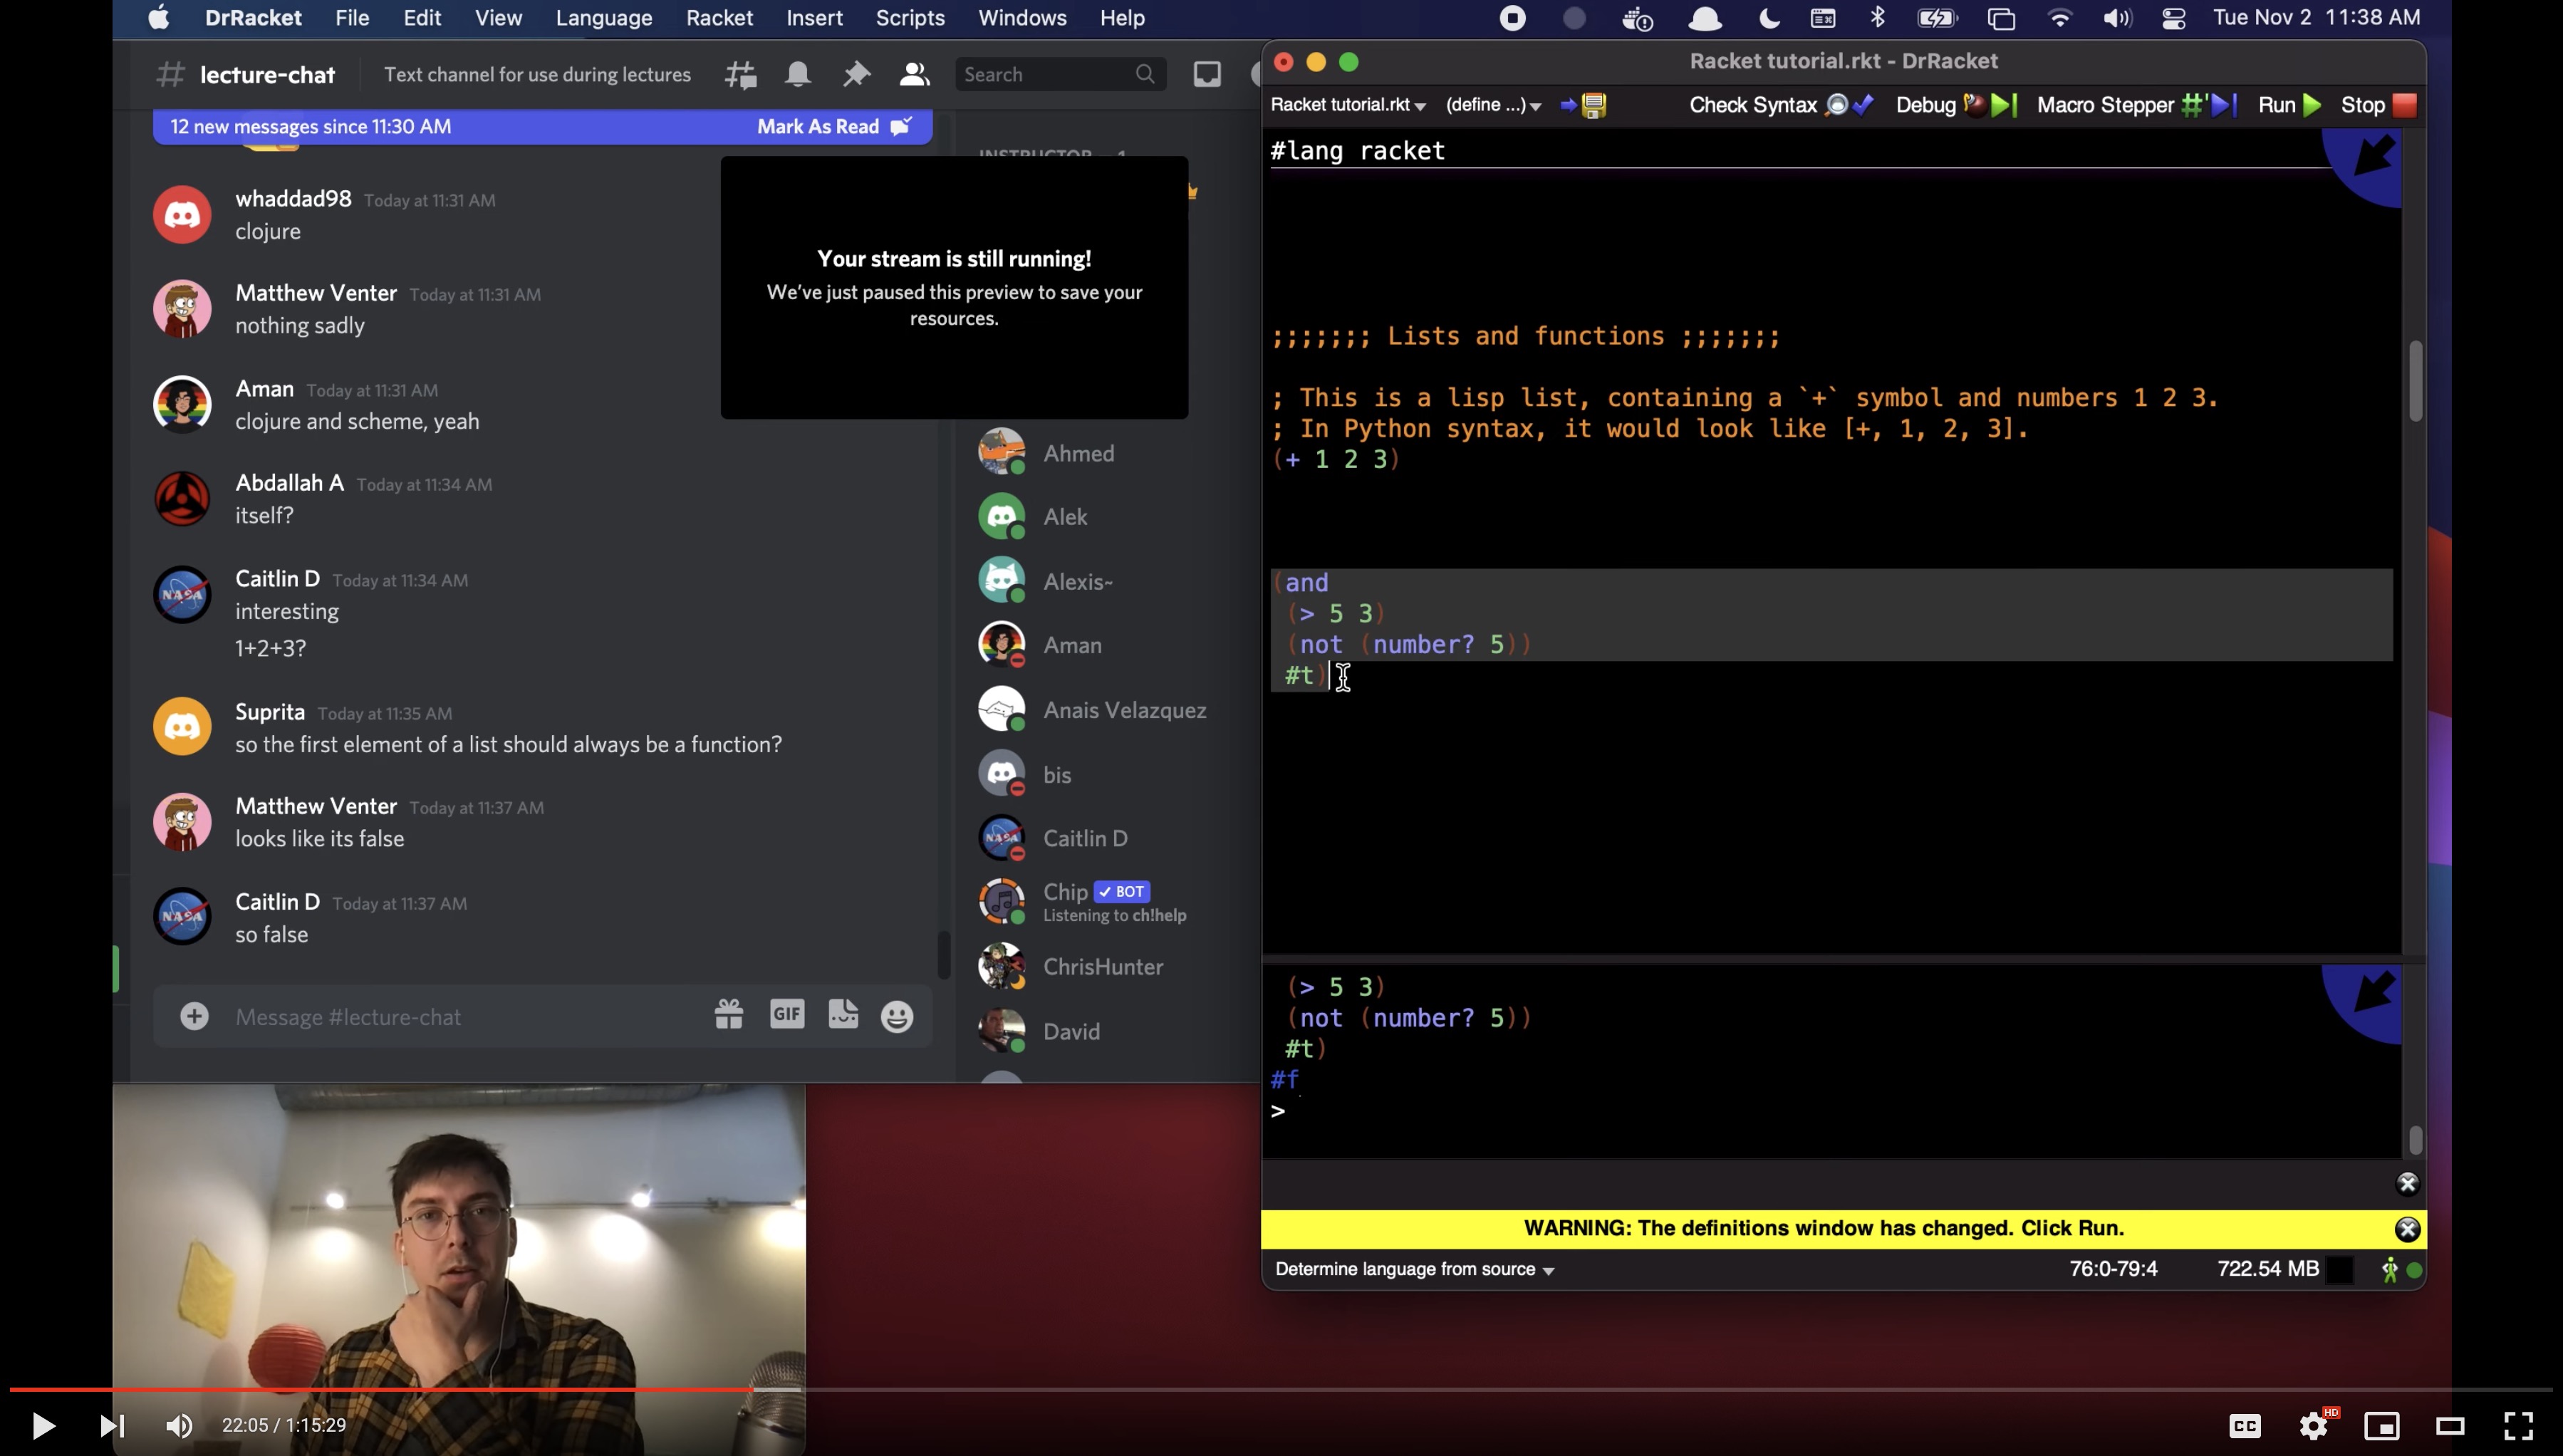Dismiss the yellow warning banner close icon
The width and height of the screenshot is (2563, 1456).
(x=2408, y=1229)
